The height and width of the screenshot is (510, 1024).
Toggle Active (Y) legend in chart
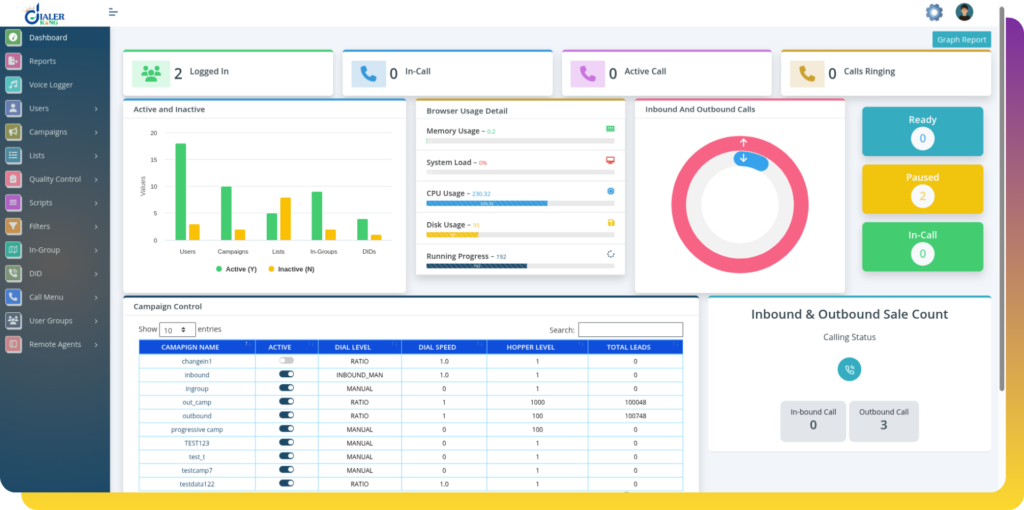pos(236,269)
